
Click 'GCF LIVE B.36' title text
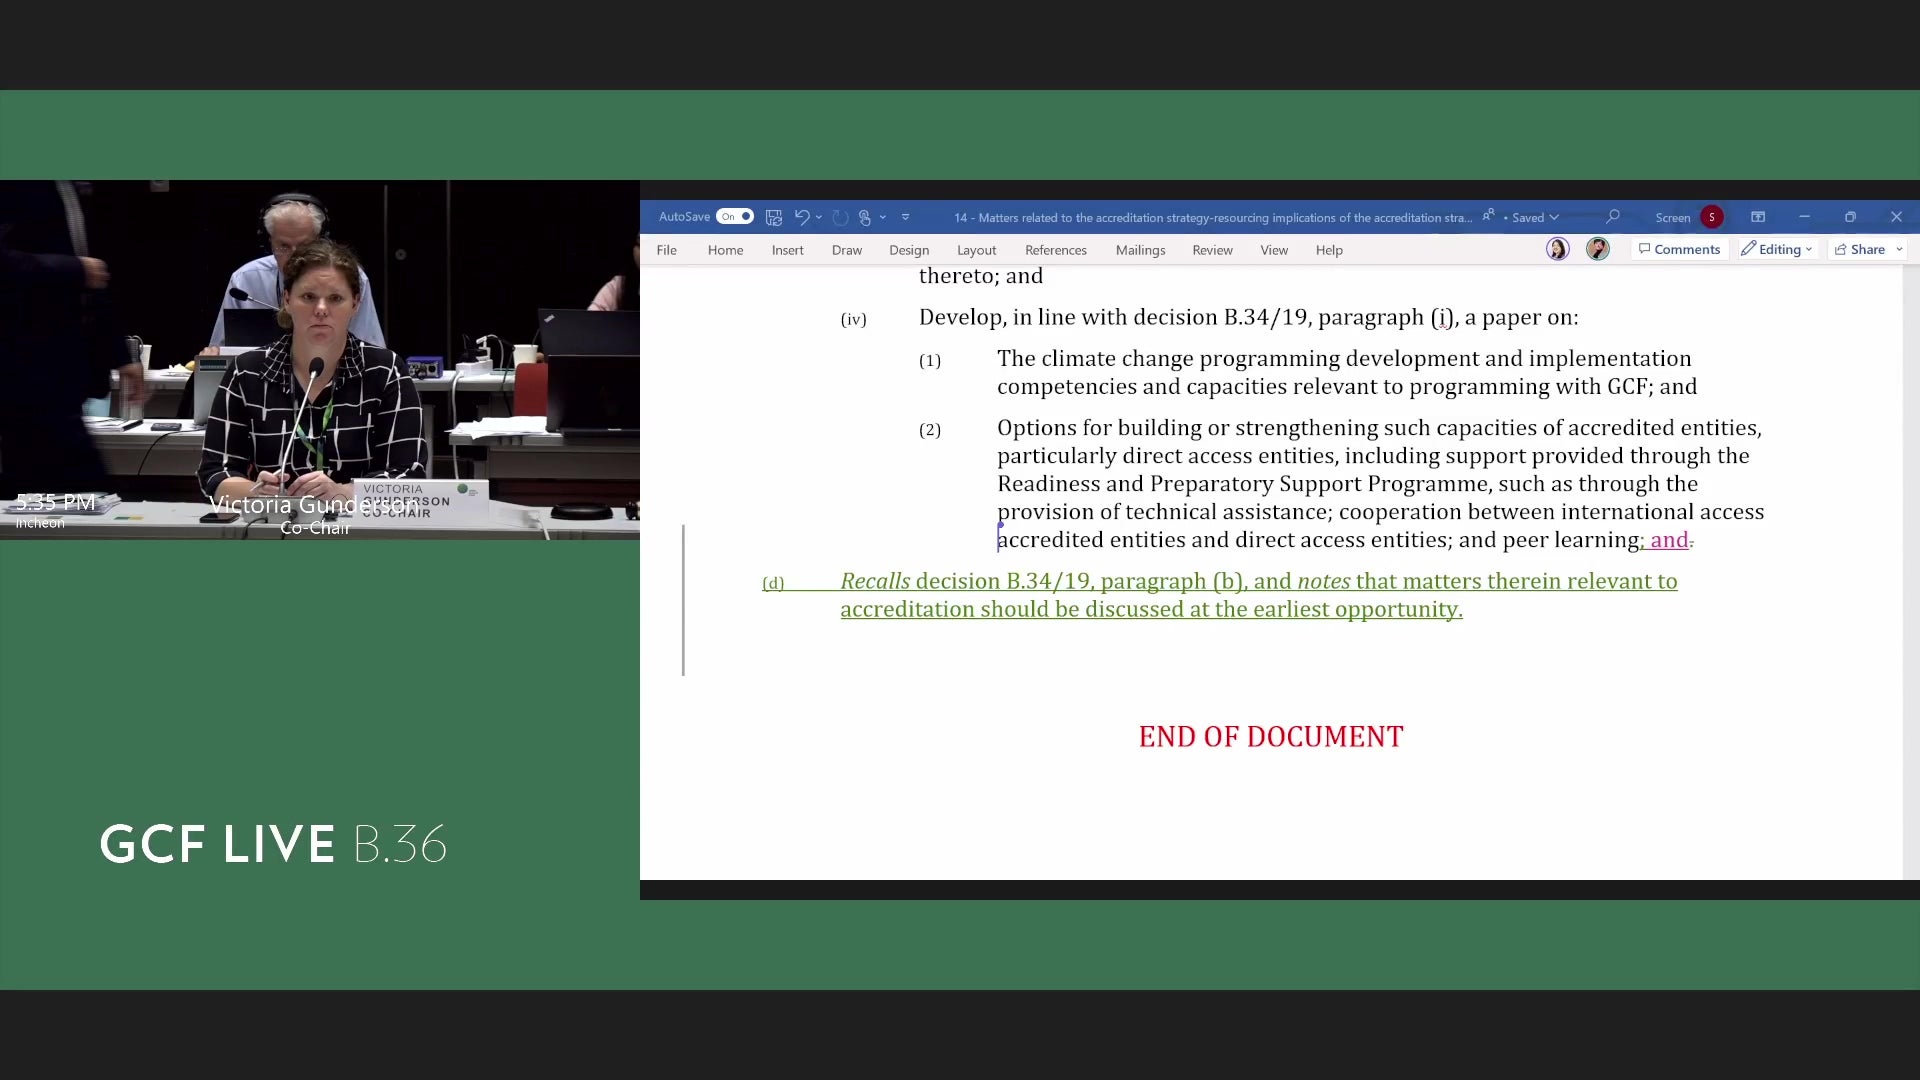point(273,845)
